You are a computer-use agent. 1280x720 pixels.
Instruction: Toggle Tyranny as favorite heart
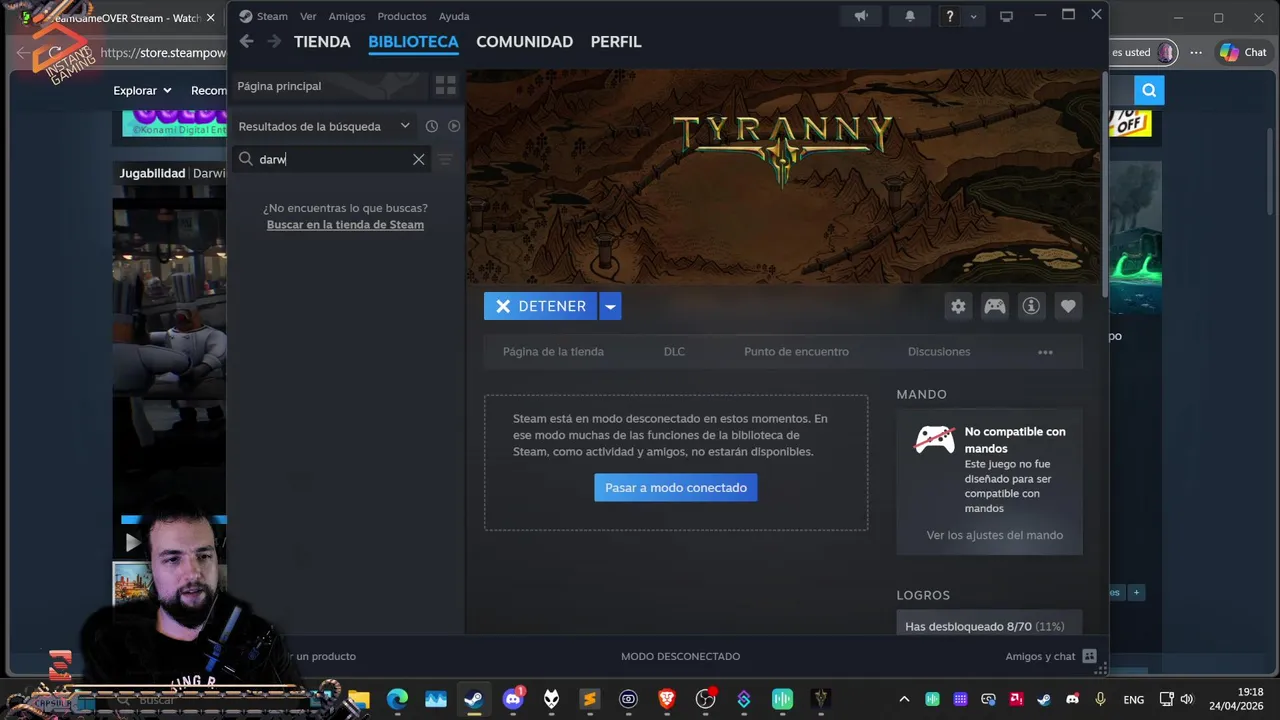(1068, 306)
